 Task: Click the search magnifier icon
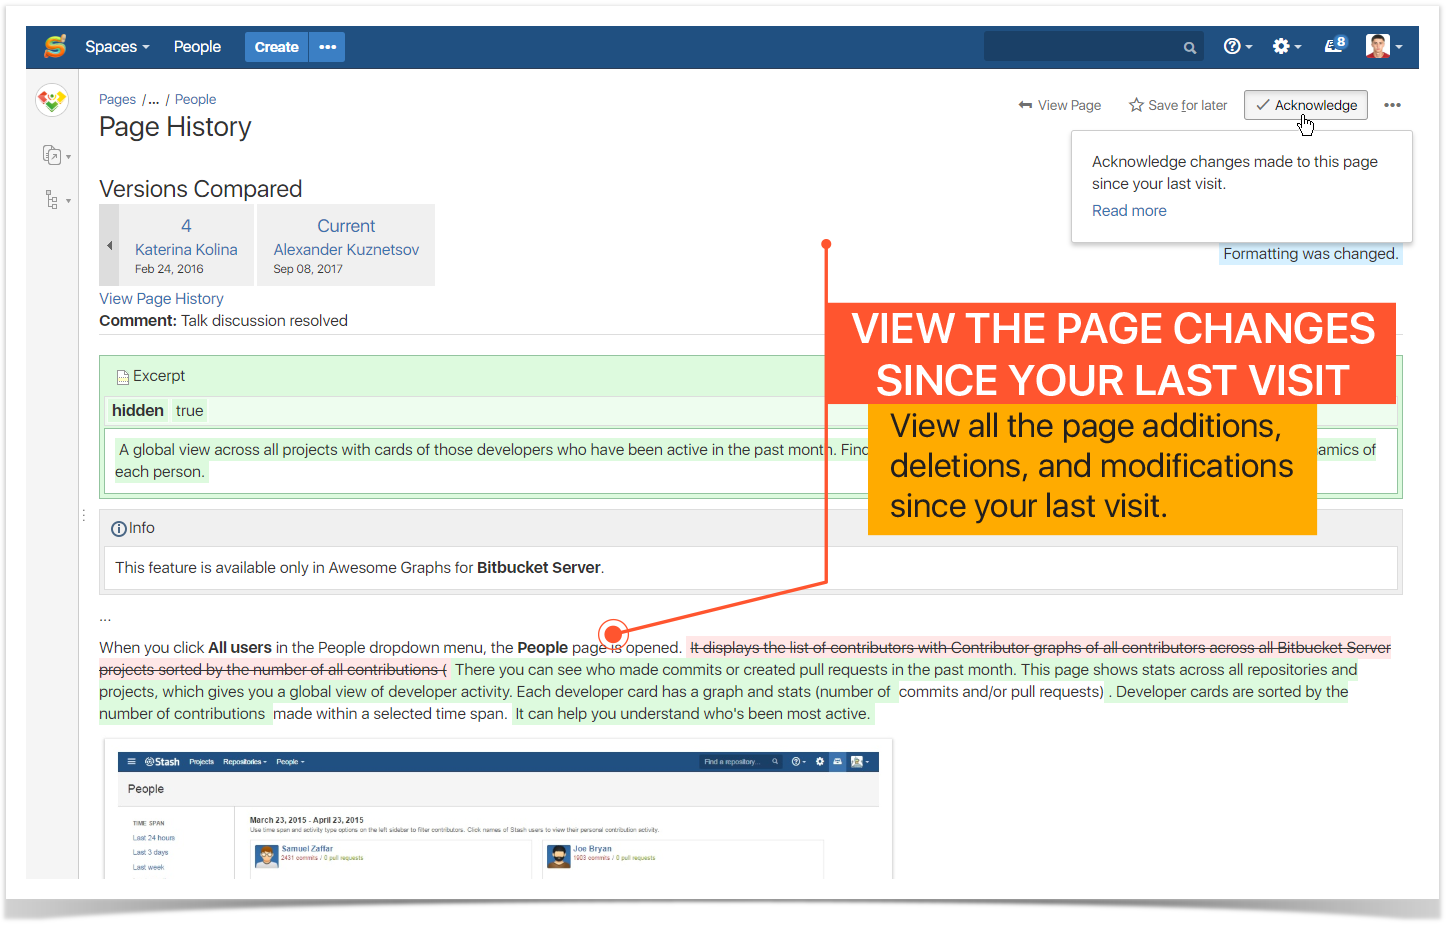tap(1190, 47)
